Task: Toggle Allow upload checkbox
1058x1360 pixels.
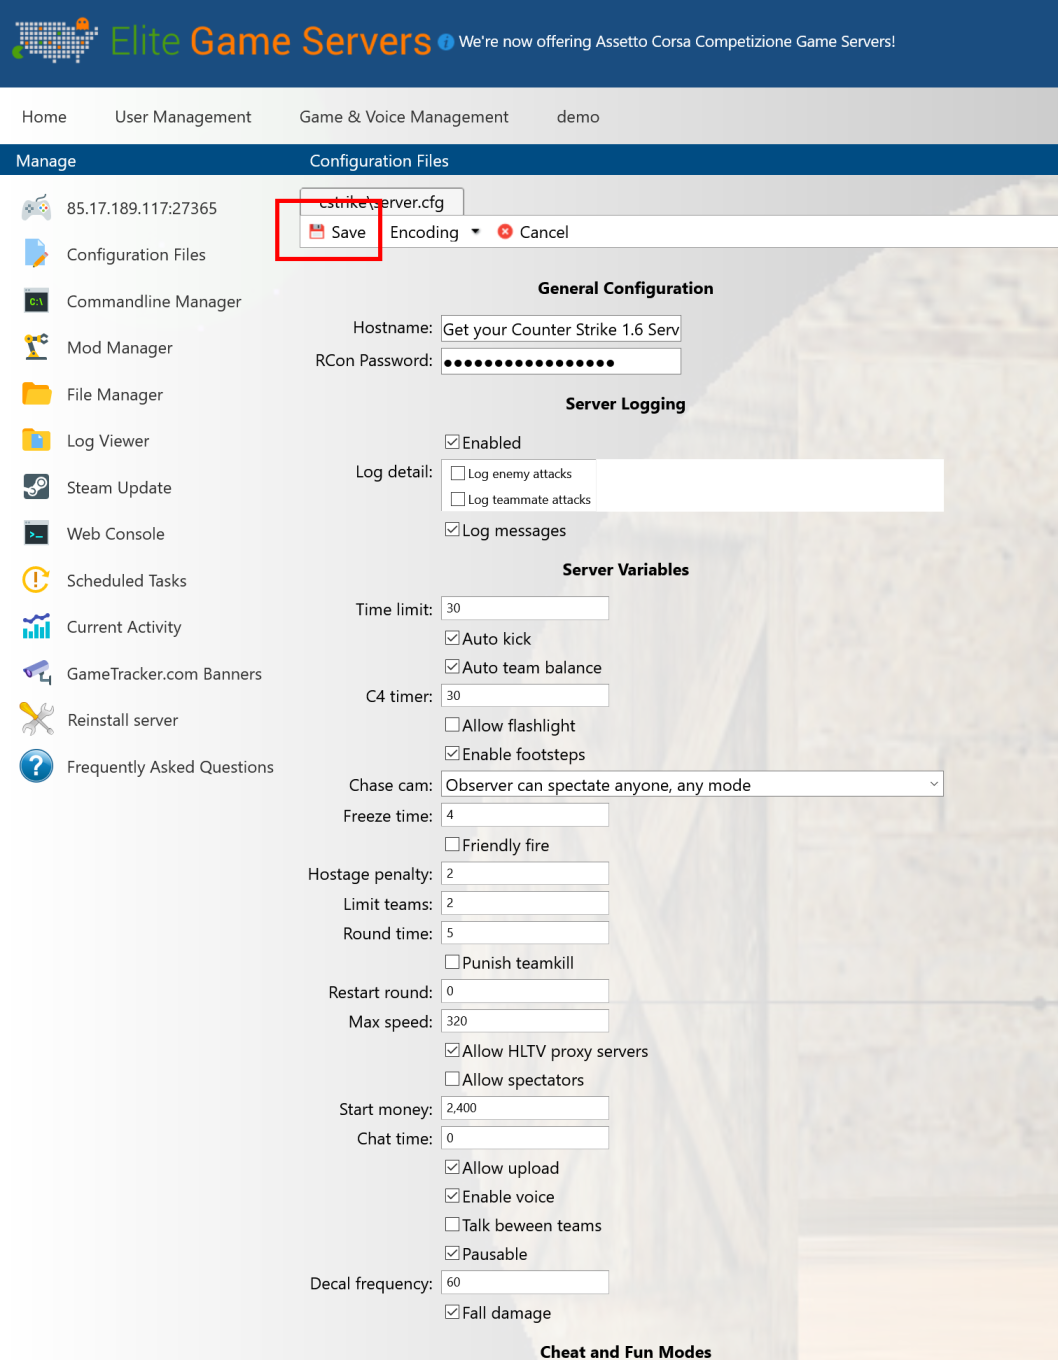Action: 452,1167
